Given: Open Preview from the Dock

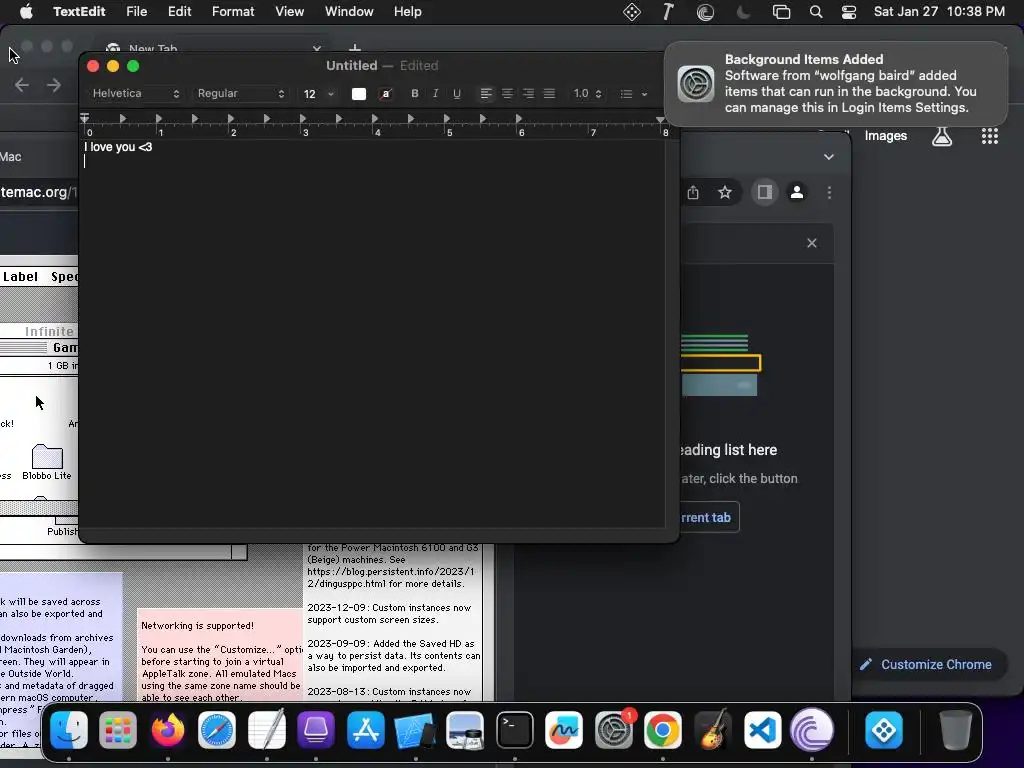Looking at the screenshot, I should [x=465, y=729].
